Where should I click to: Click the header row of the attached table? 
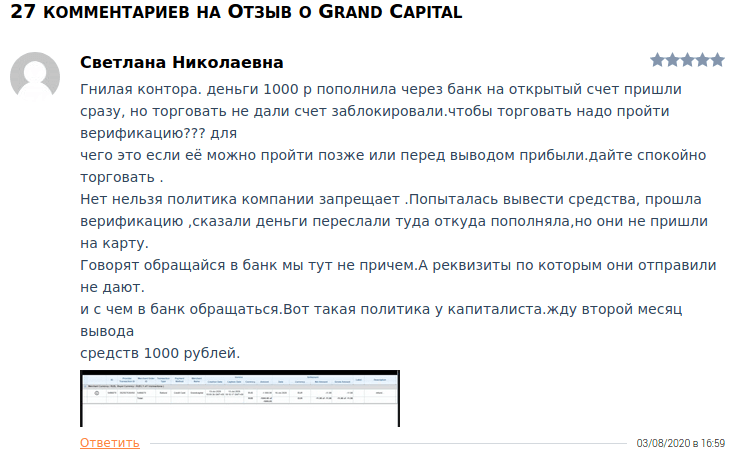pyautogui.click(x=240, y=381)
